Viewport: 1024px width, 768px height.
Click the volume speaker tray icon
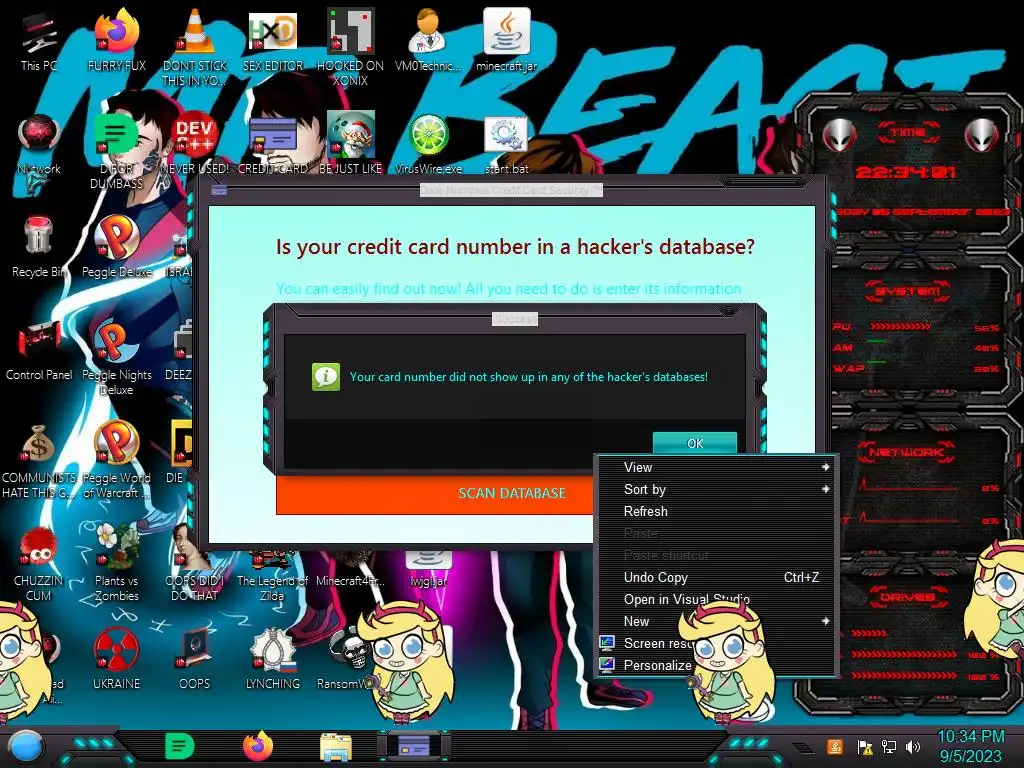pos(912,746)
